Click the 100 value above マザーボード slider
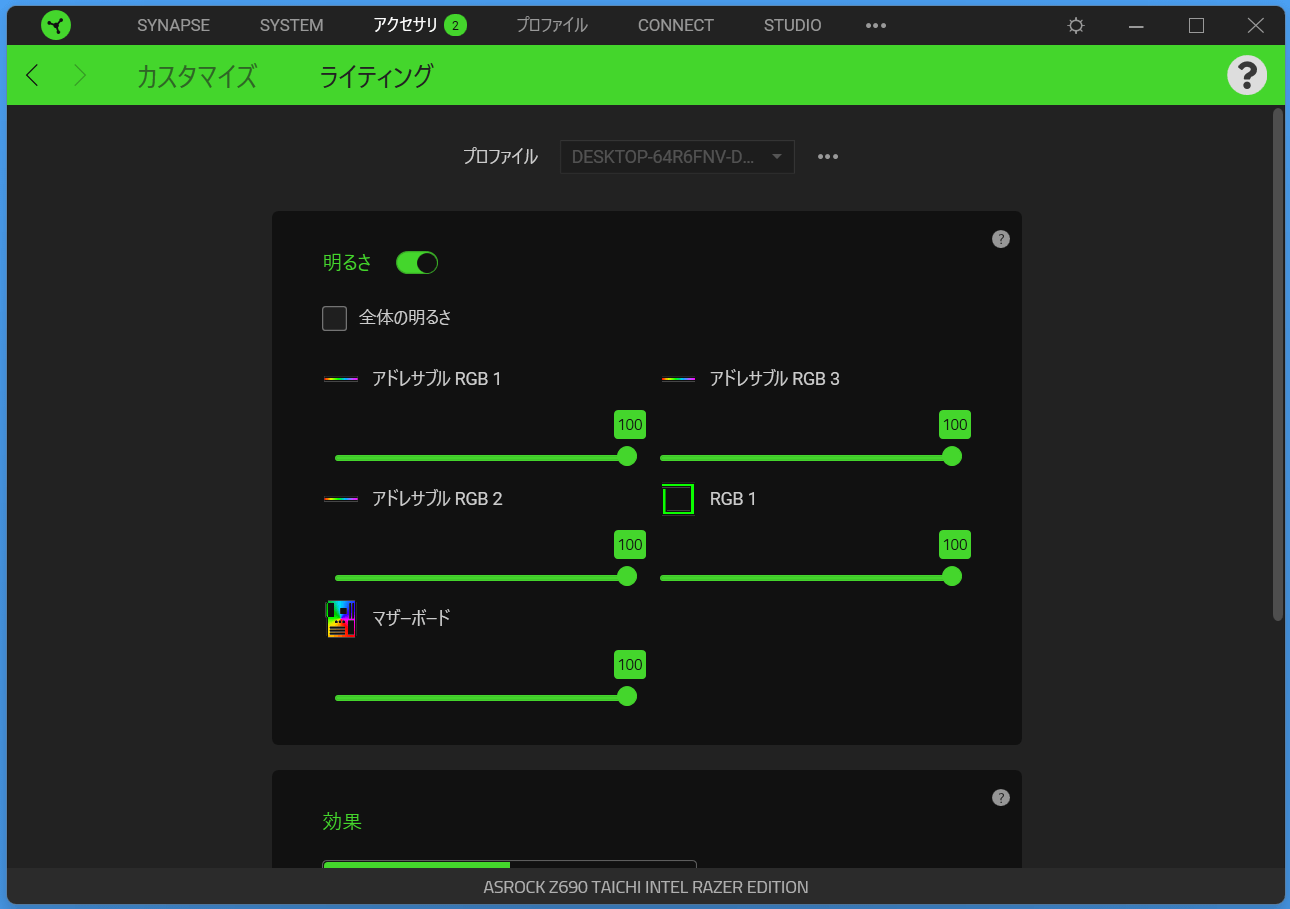This screenshot has width=1290, height=909. point(630,665)
